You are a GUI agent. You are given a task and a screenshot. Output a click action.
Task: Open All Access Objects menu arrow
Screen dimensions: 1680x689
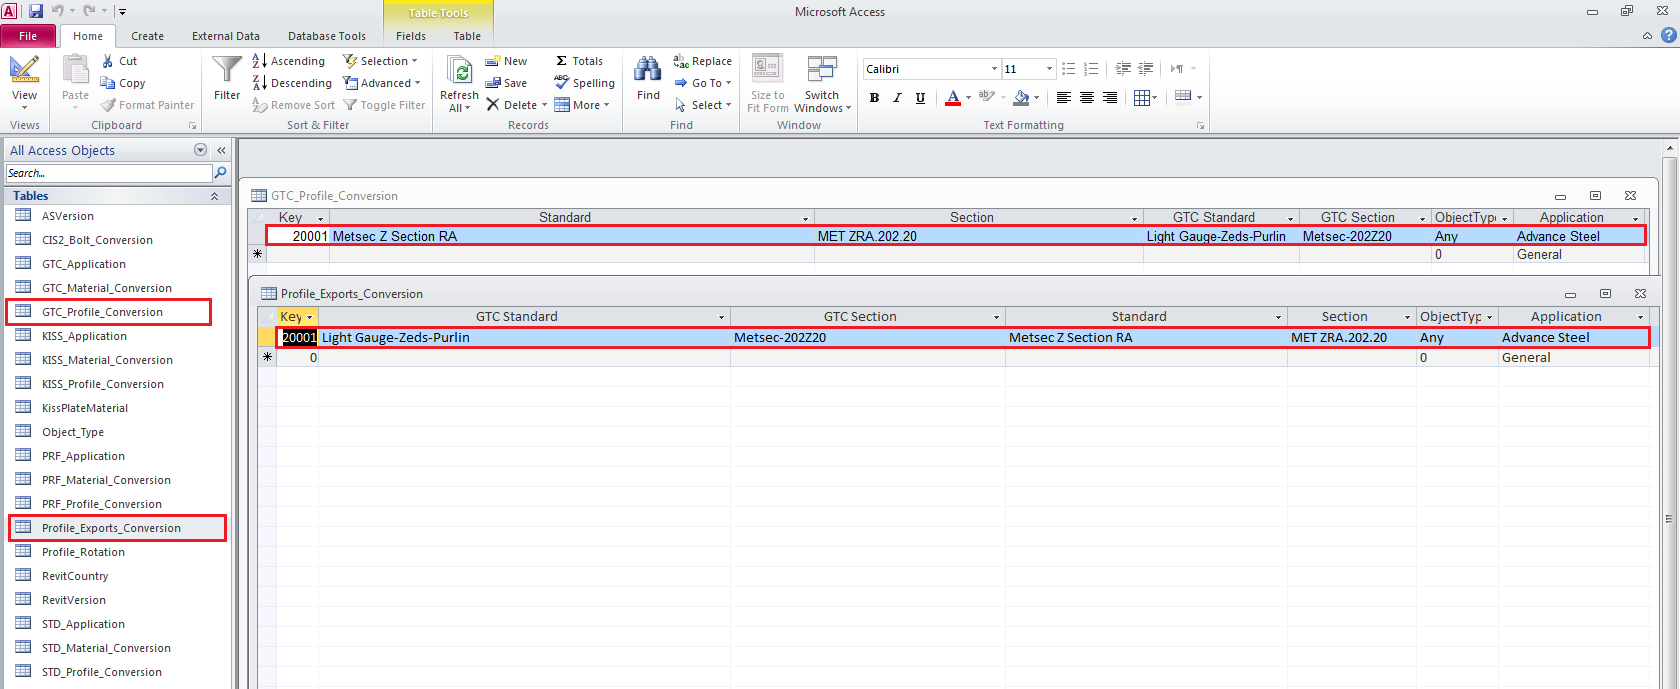(x=200, y=150)
